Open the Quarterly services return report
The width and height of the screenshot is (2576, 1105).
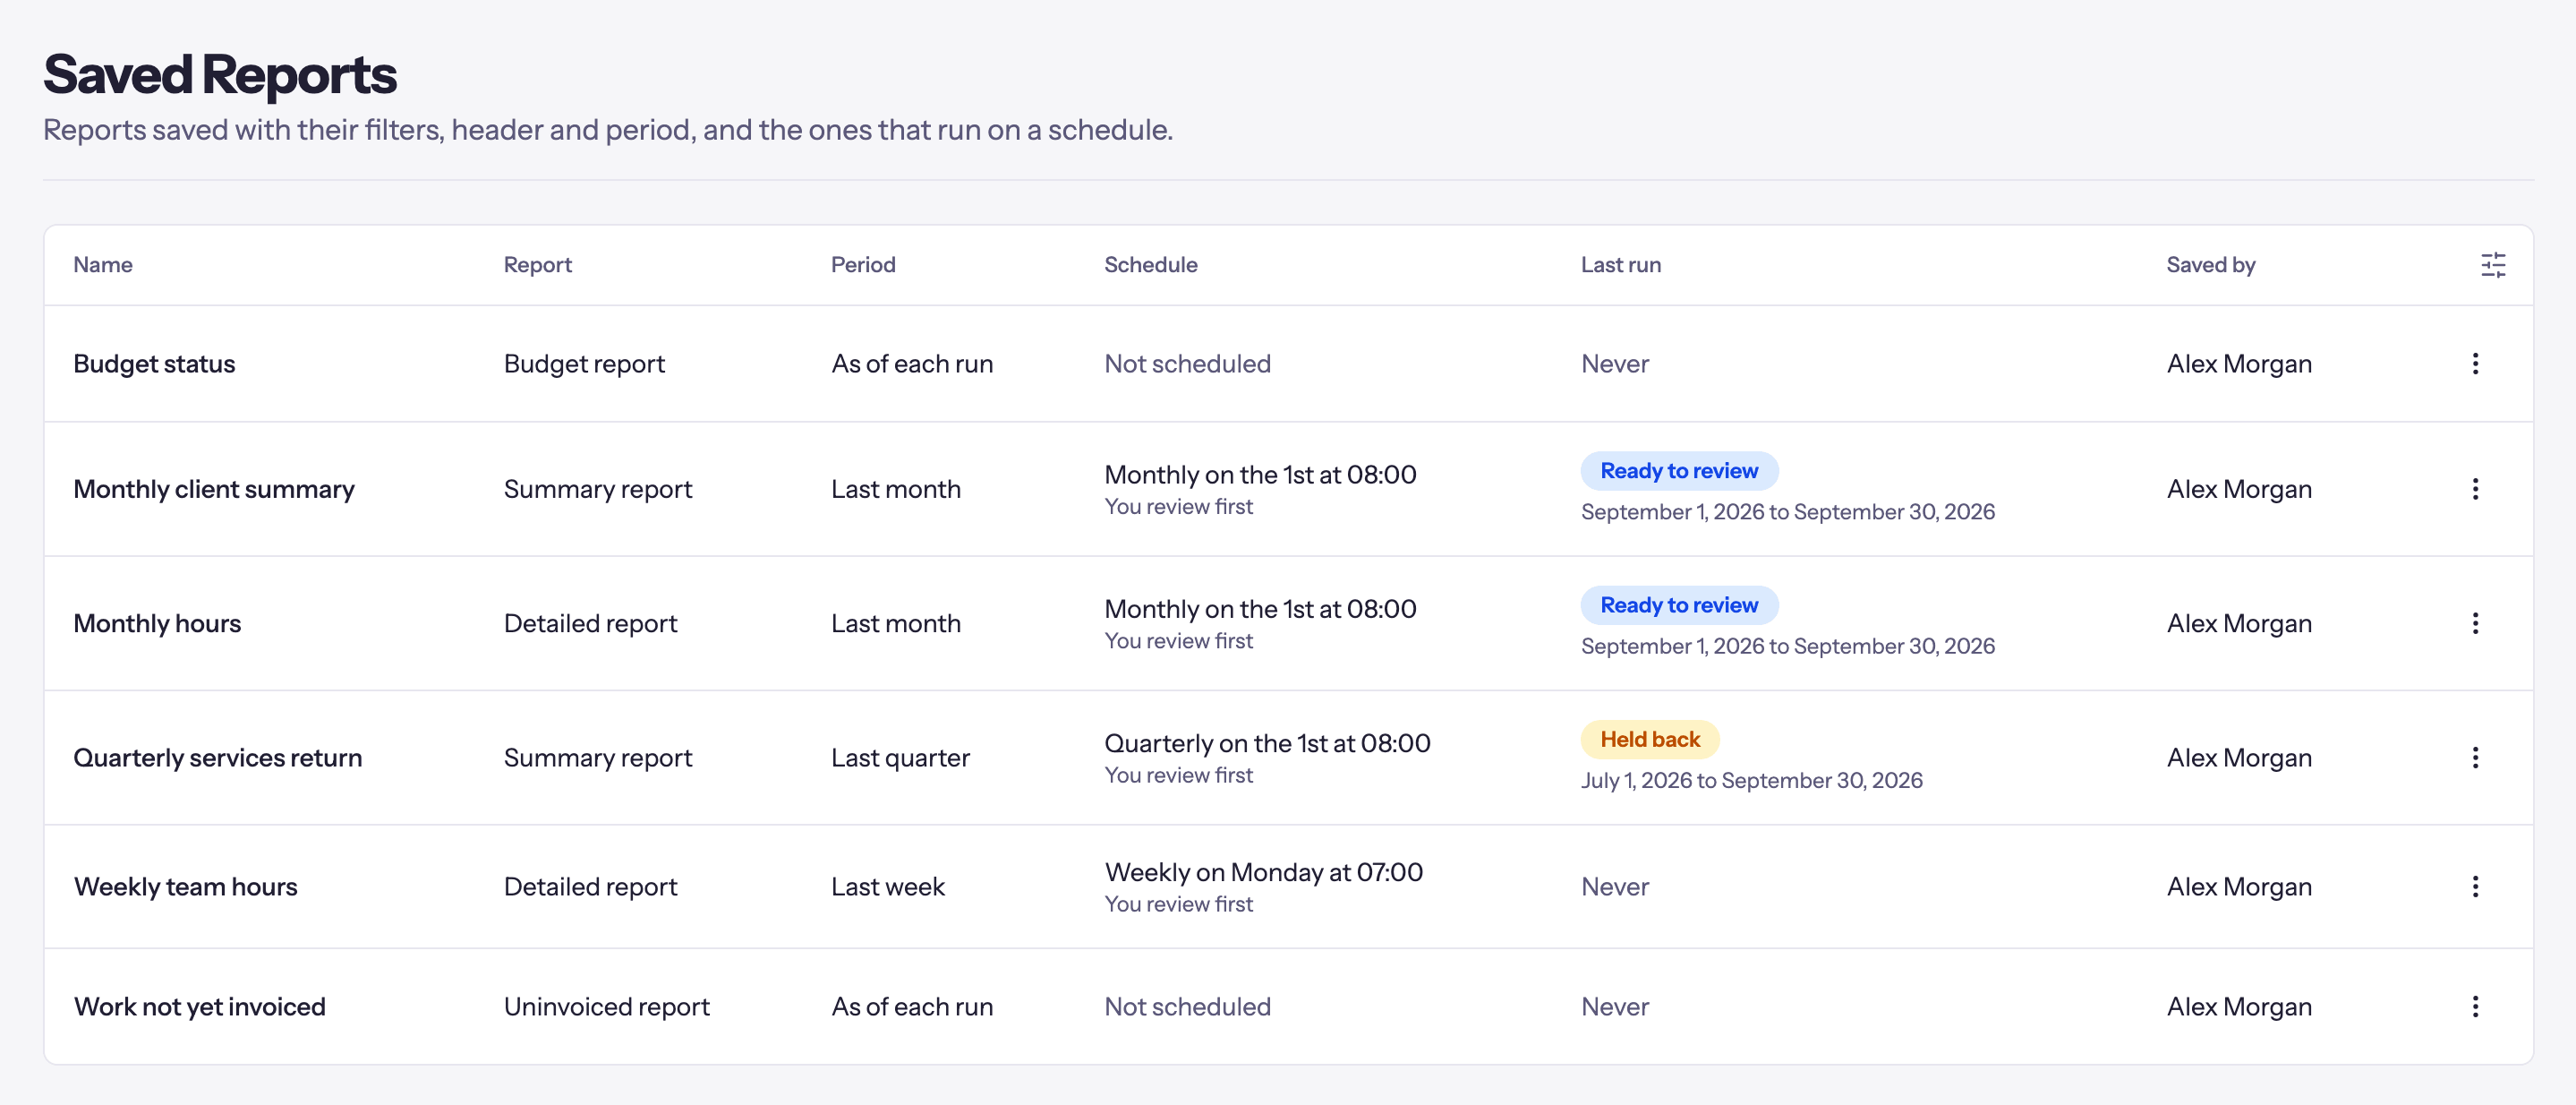point(218,758)
